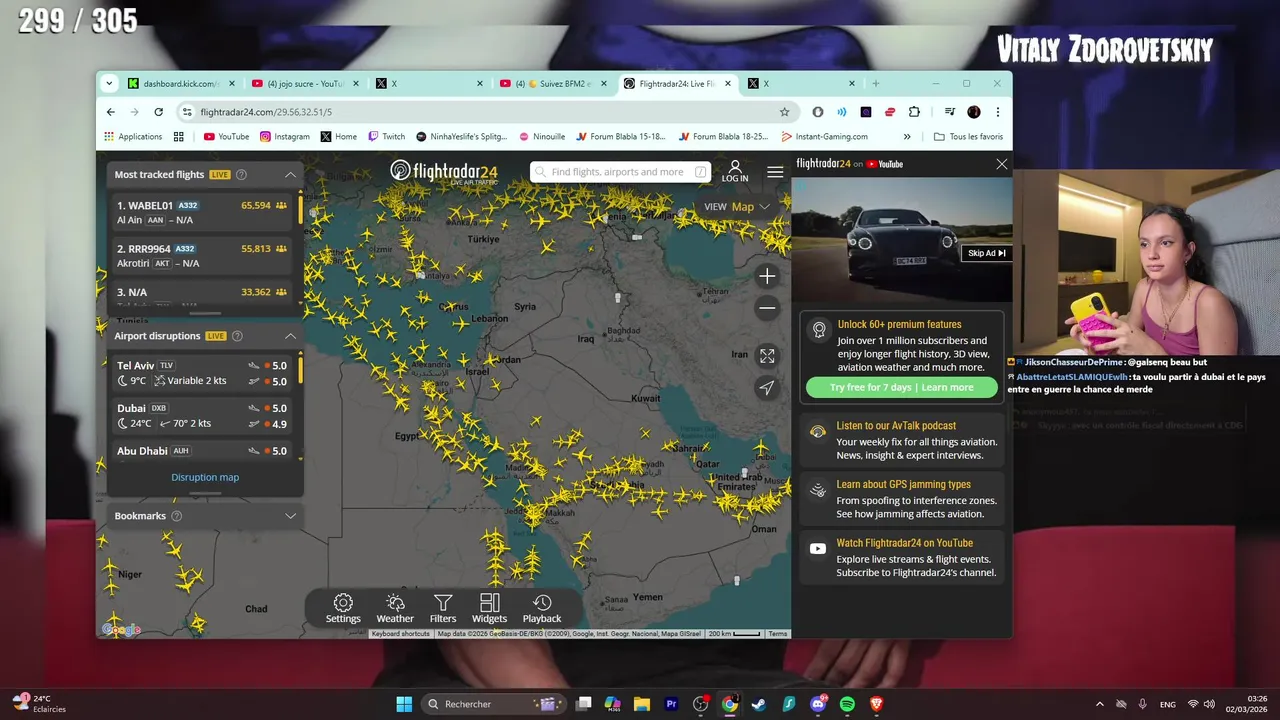The height and width of the screenshot is (720, 1280).
Task: Open Chrome profile avatar
Action: 974,112
